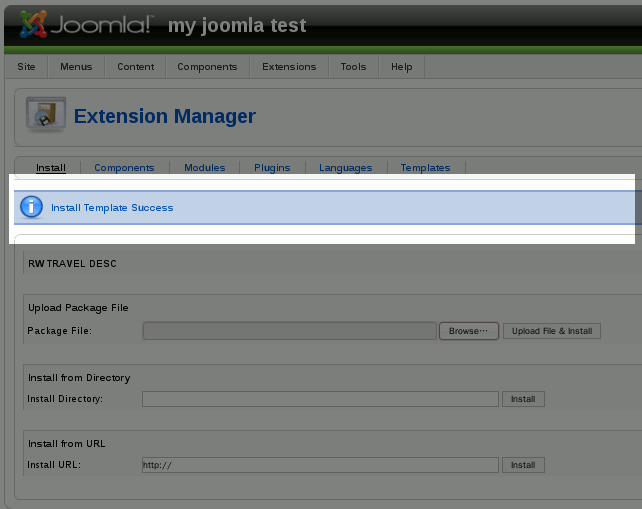Image resolution: width=642 pixels, height=509 pixels.
Task: Focus the Install Directory text field
Action: [320, 399]
